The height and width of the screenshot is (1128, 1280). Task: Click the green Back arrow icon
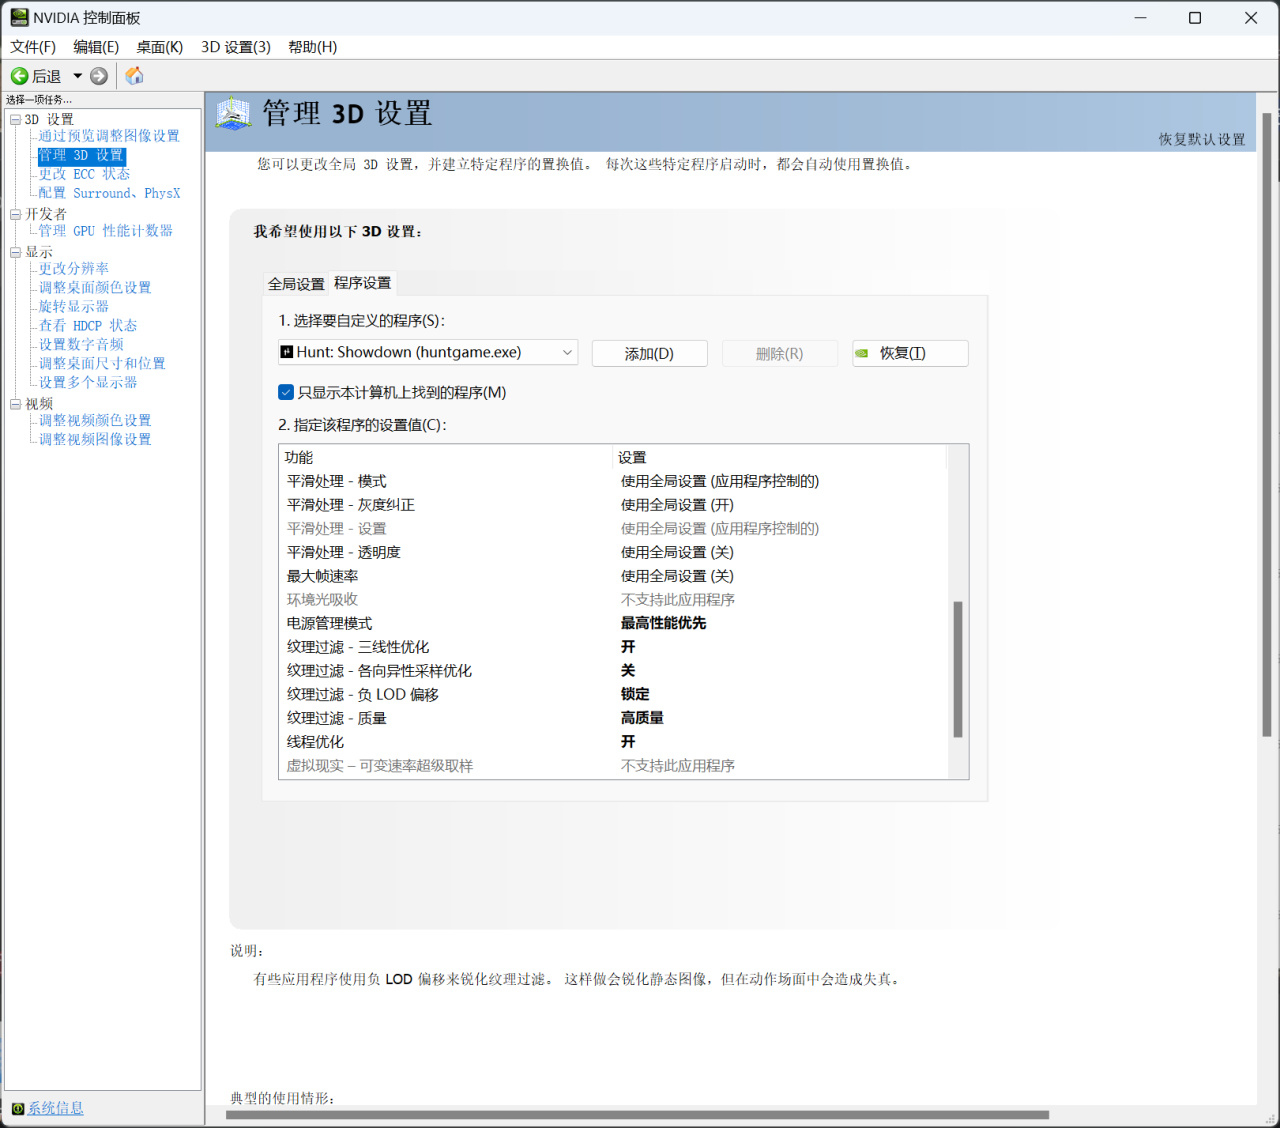tap(19, 76)
